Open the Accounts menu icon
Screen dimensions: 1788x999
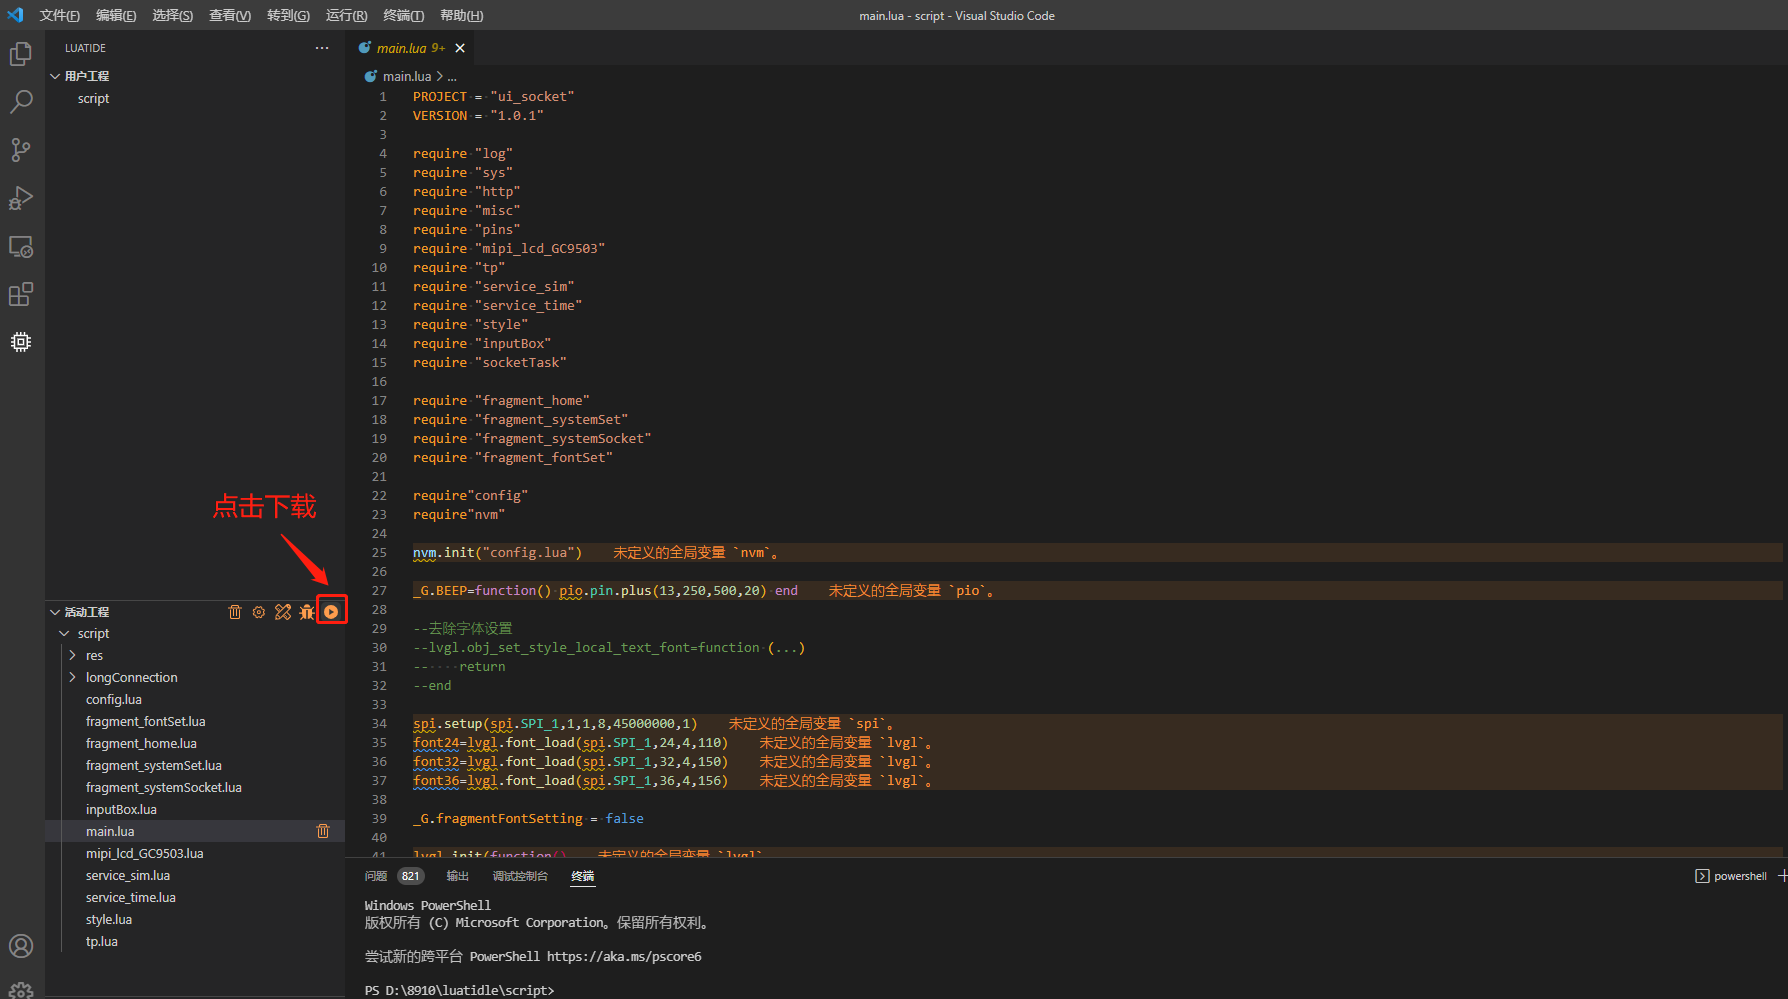(21, 946)
